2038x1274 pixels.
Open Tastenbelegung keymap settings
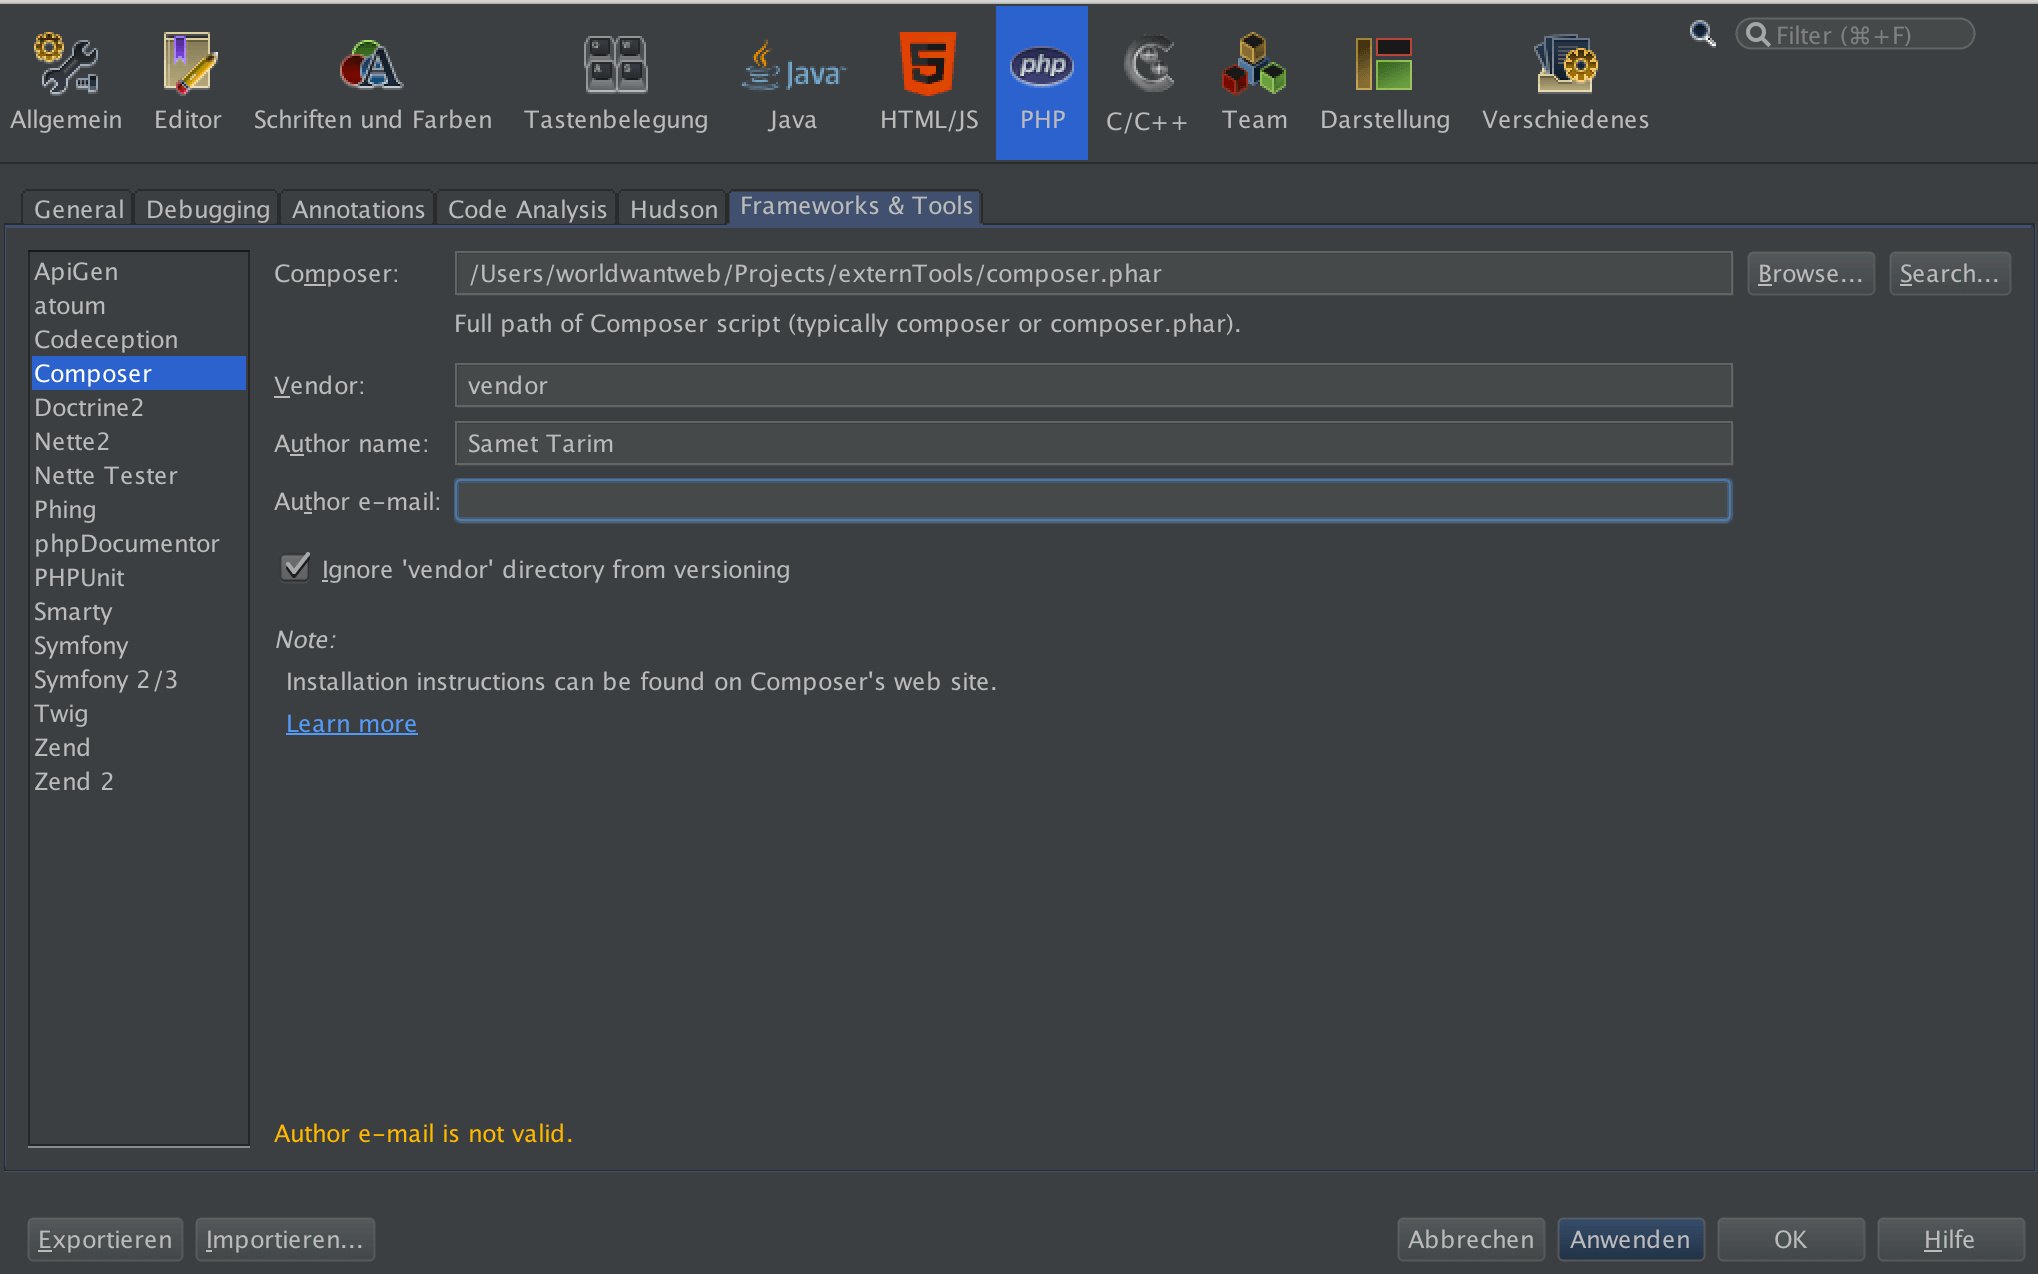(x=615, y=82)
